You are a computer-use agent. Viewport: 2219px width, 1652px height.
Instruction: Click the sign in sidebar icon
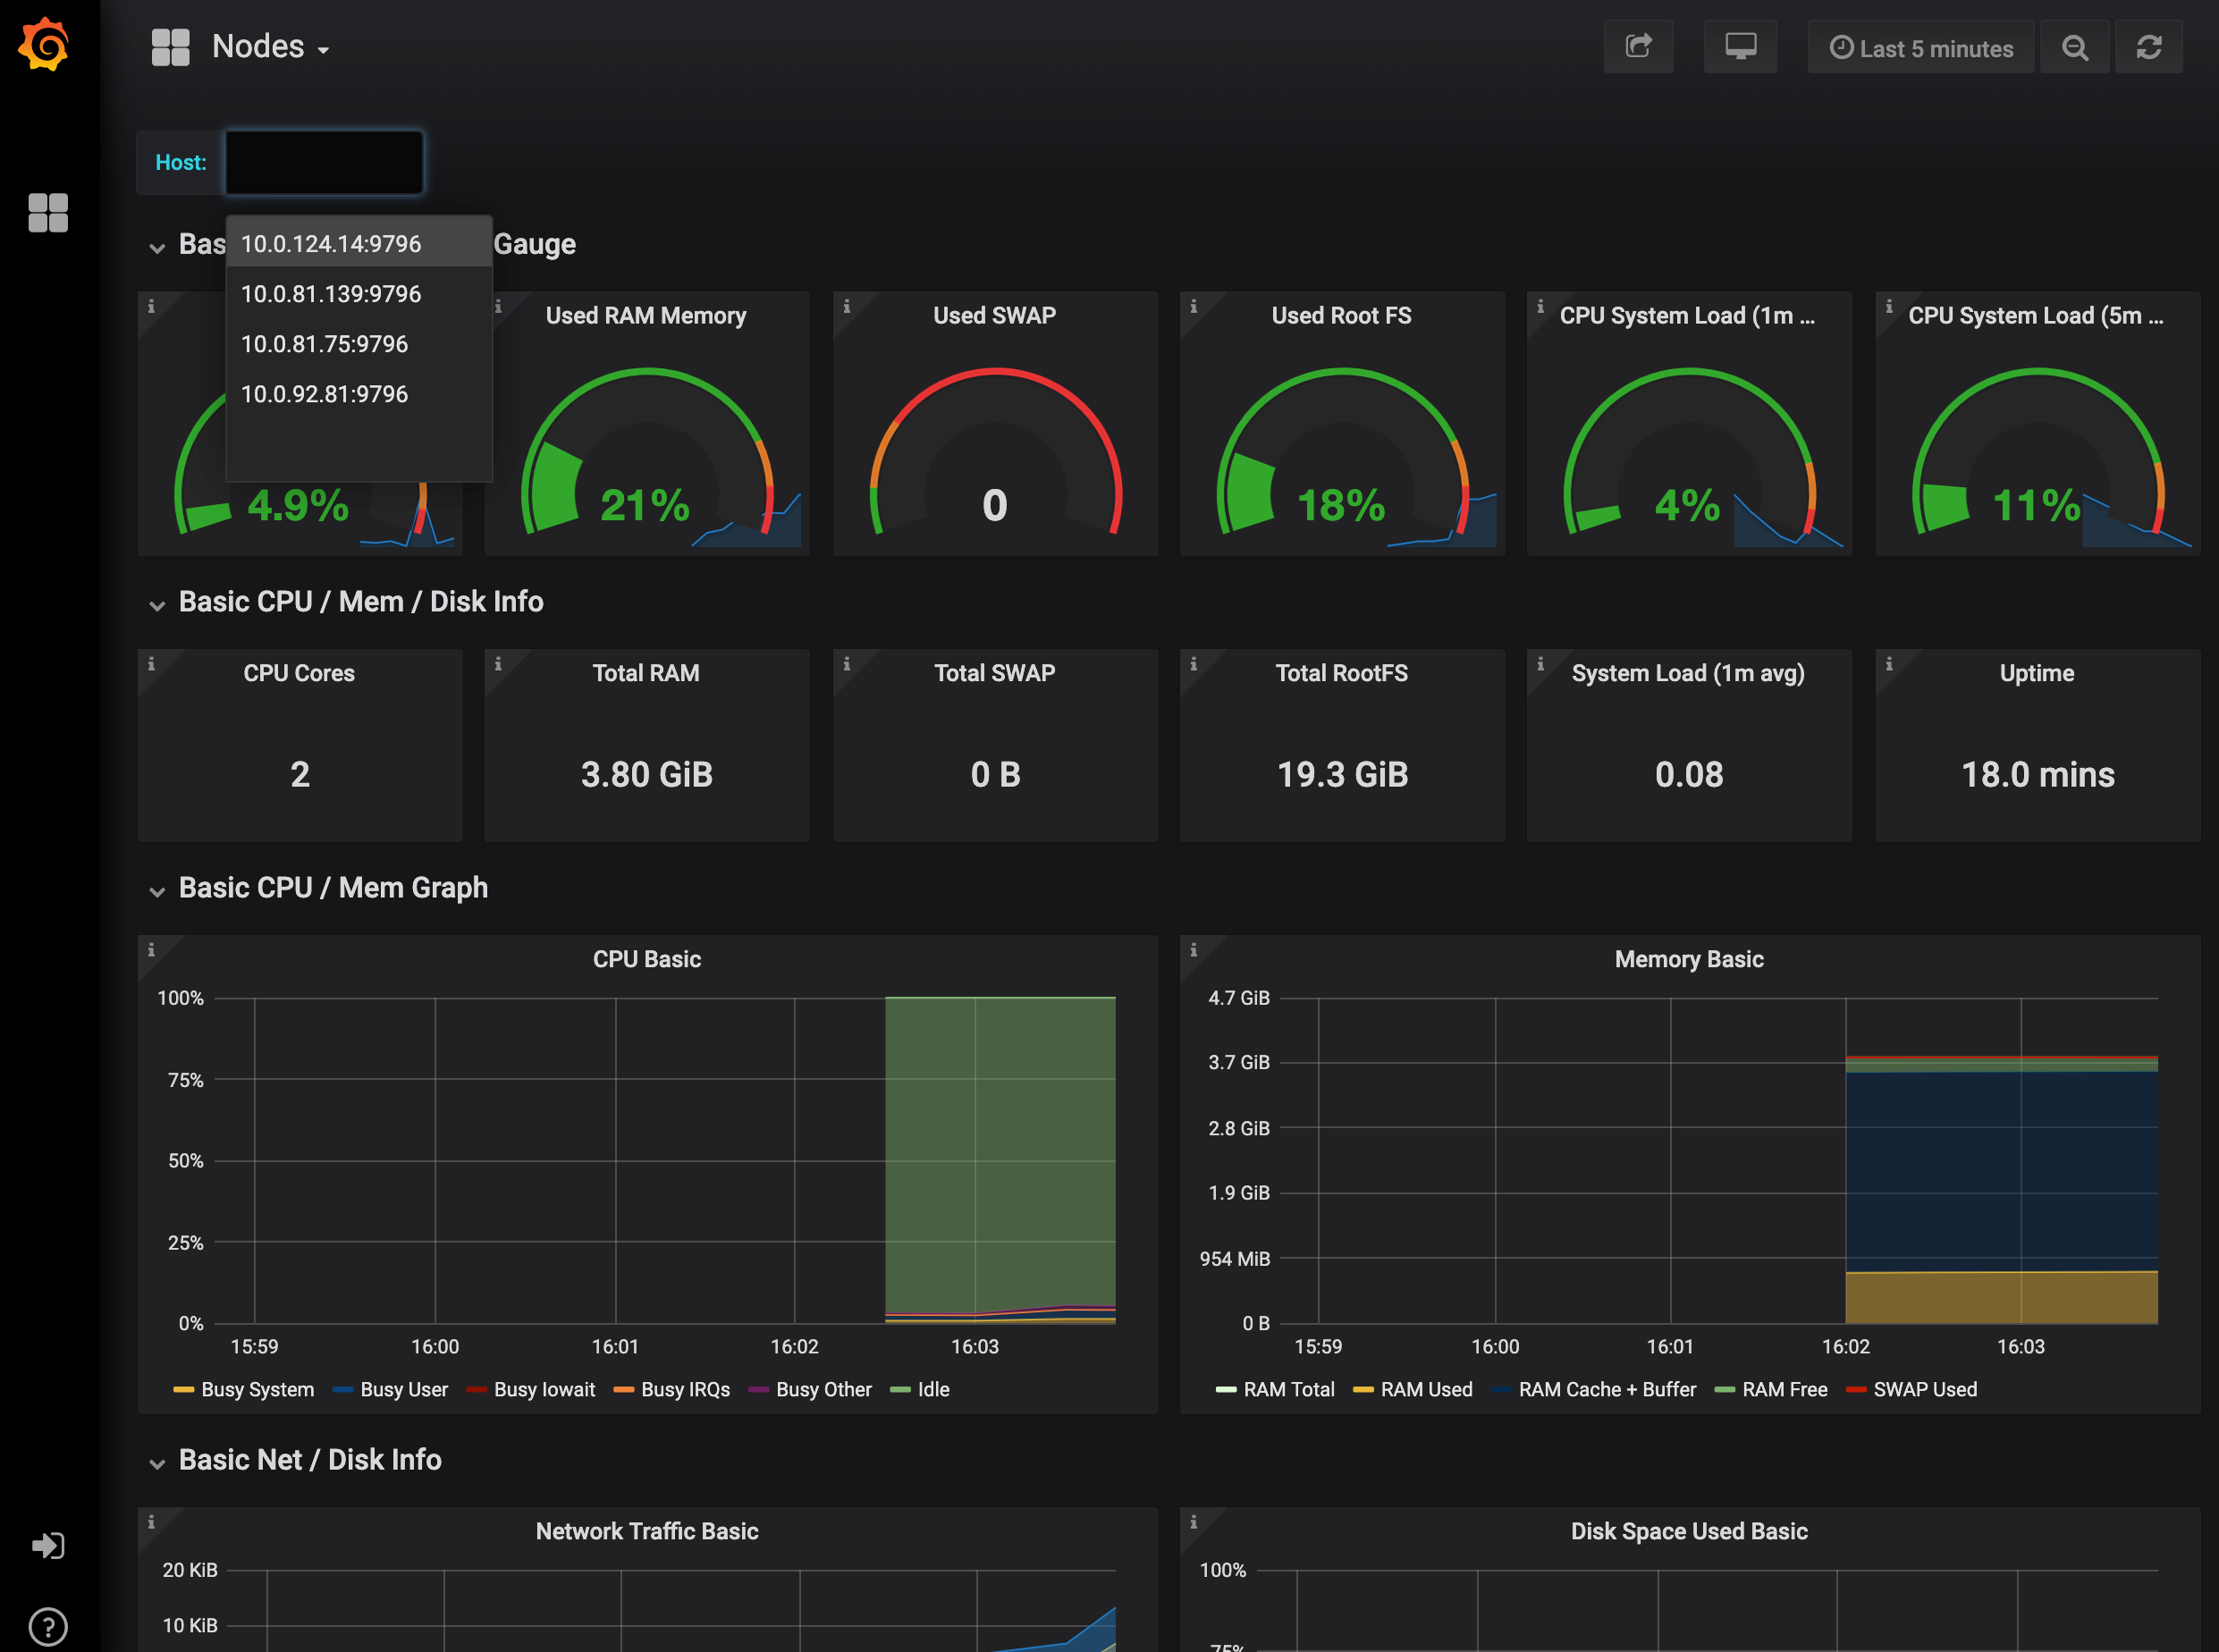pos(48,1546)
